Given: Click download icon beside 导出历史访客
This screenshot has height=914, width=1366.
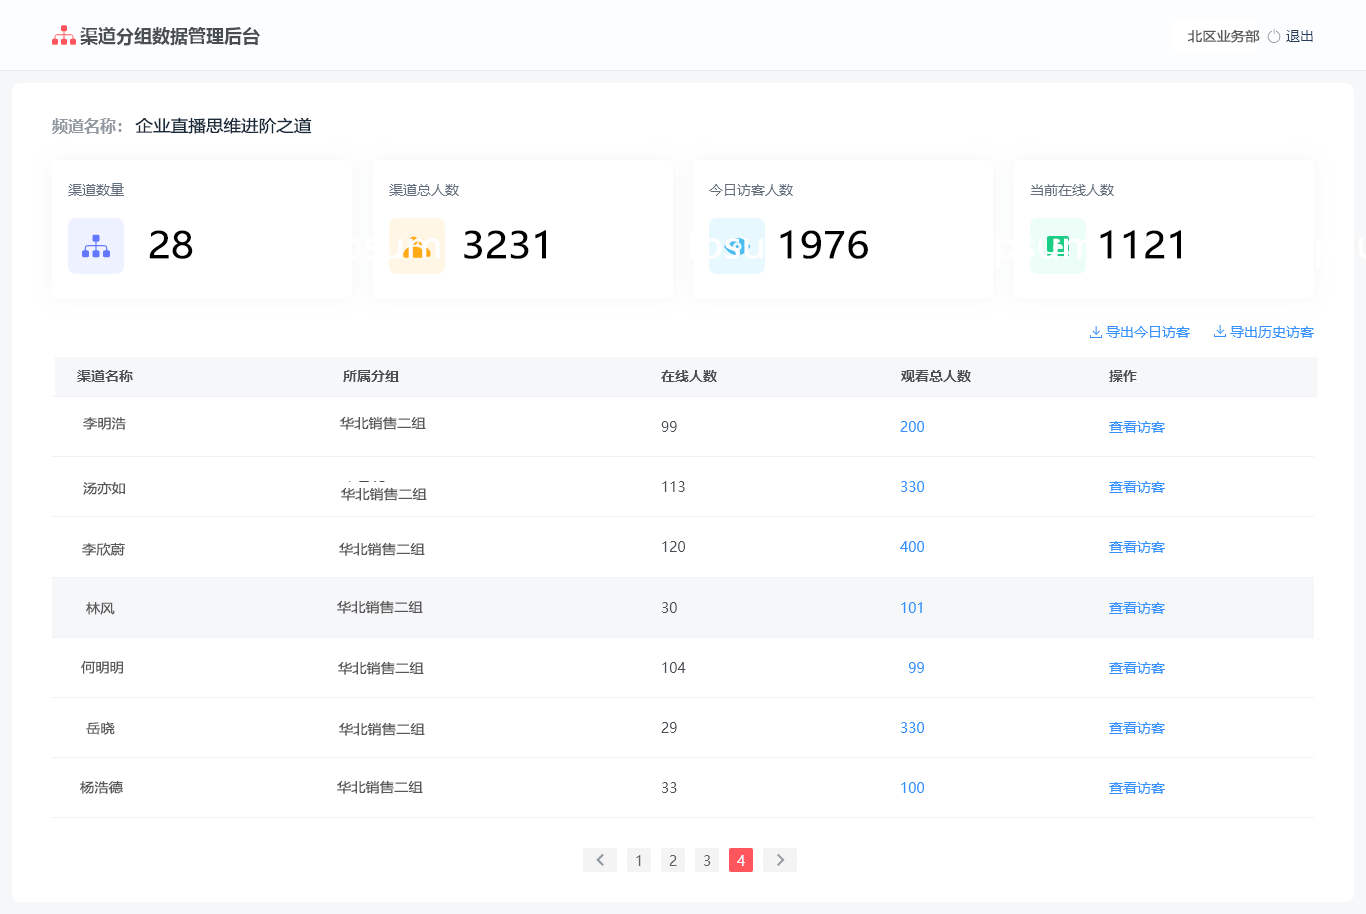Looking at the screenshot, I should coord(1220,332).
